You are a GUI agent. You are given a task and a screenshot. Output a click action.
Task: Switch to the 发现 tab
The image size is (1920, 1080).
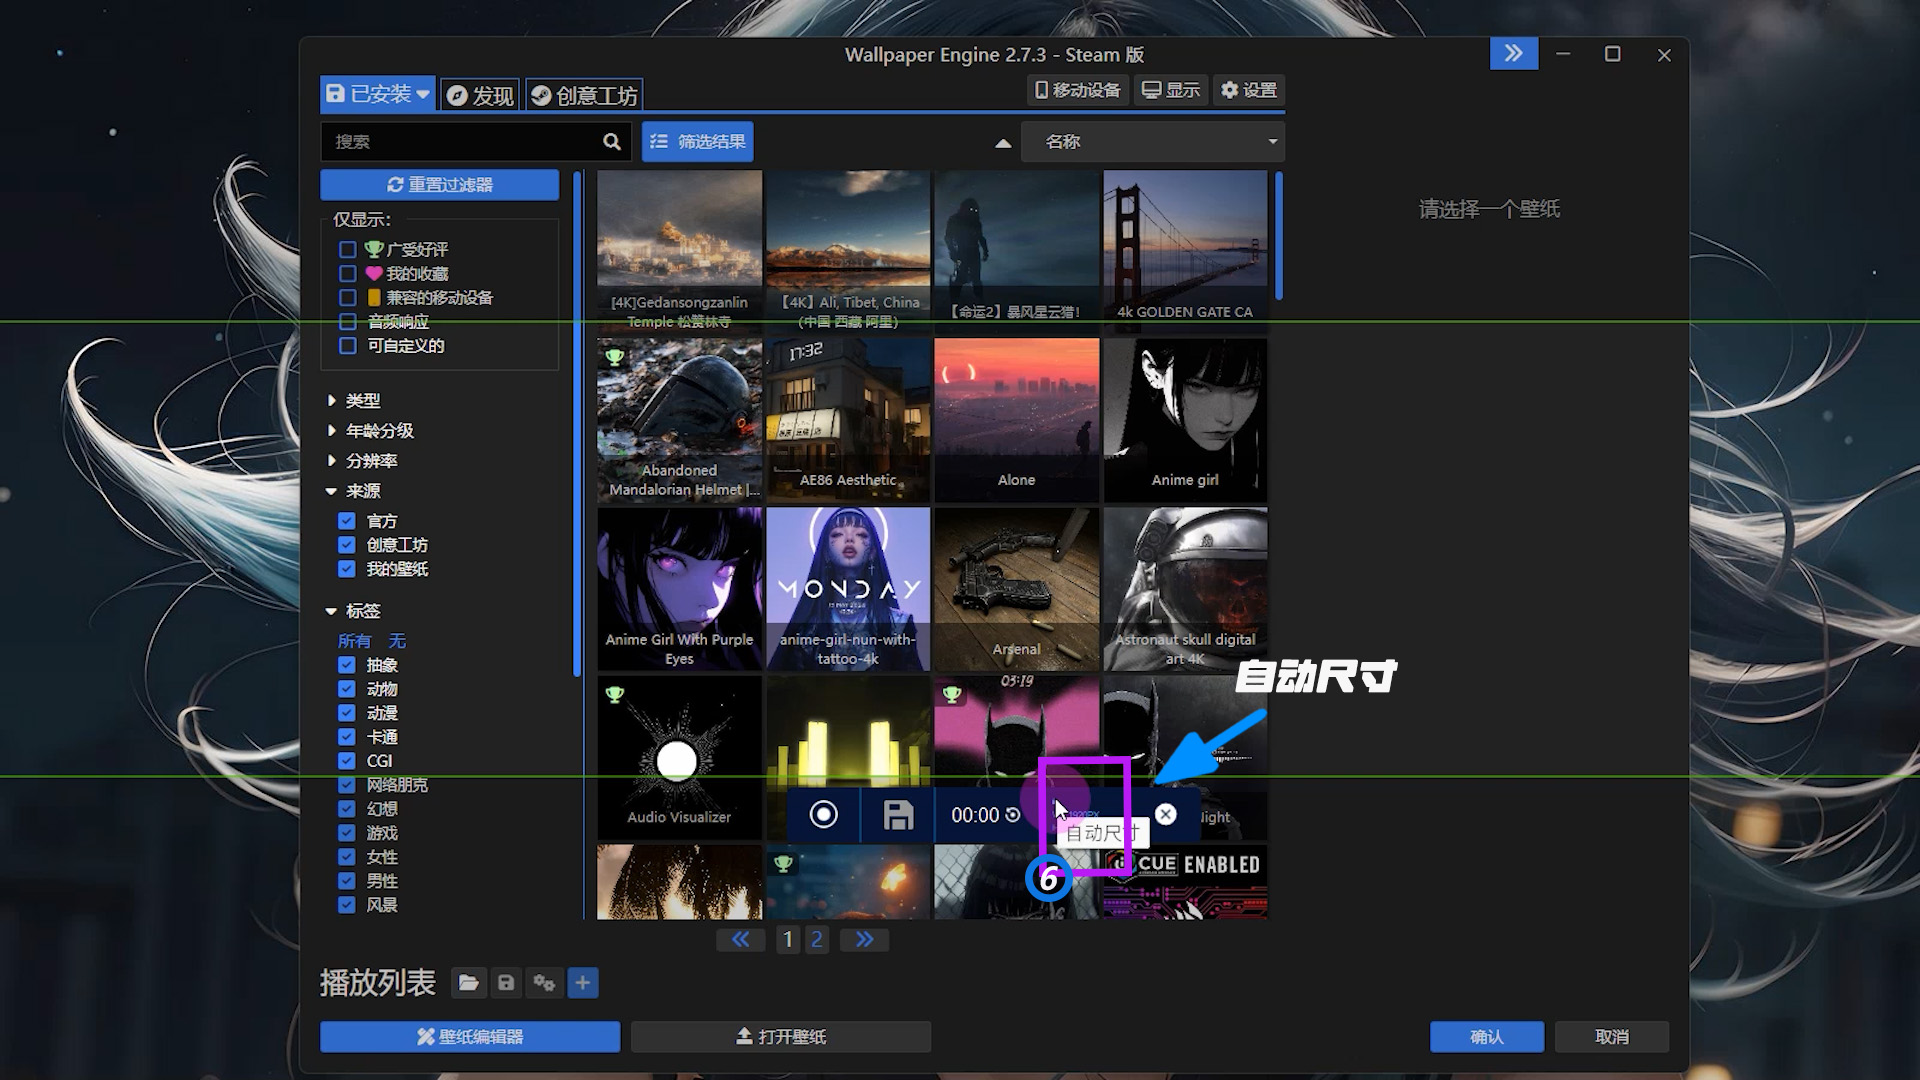[x=480, y=95]
